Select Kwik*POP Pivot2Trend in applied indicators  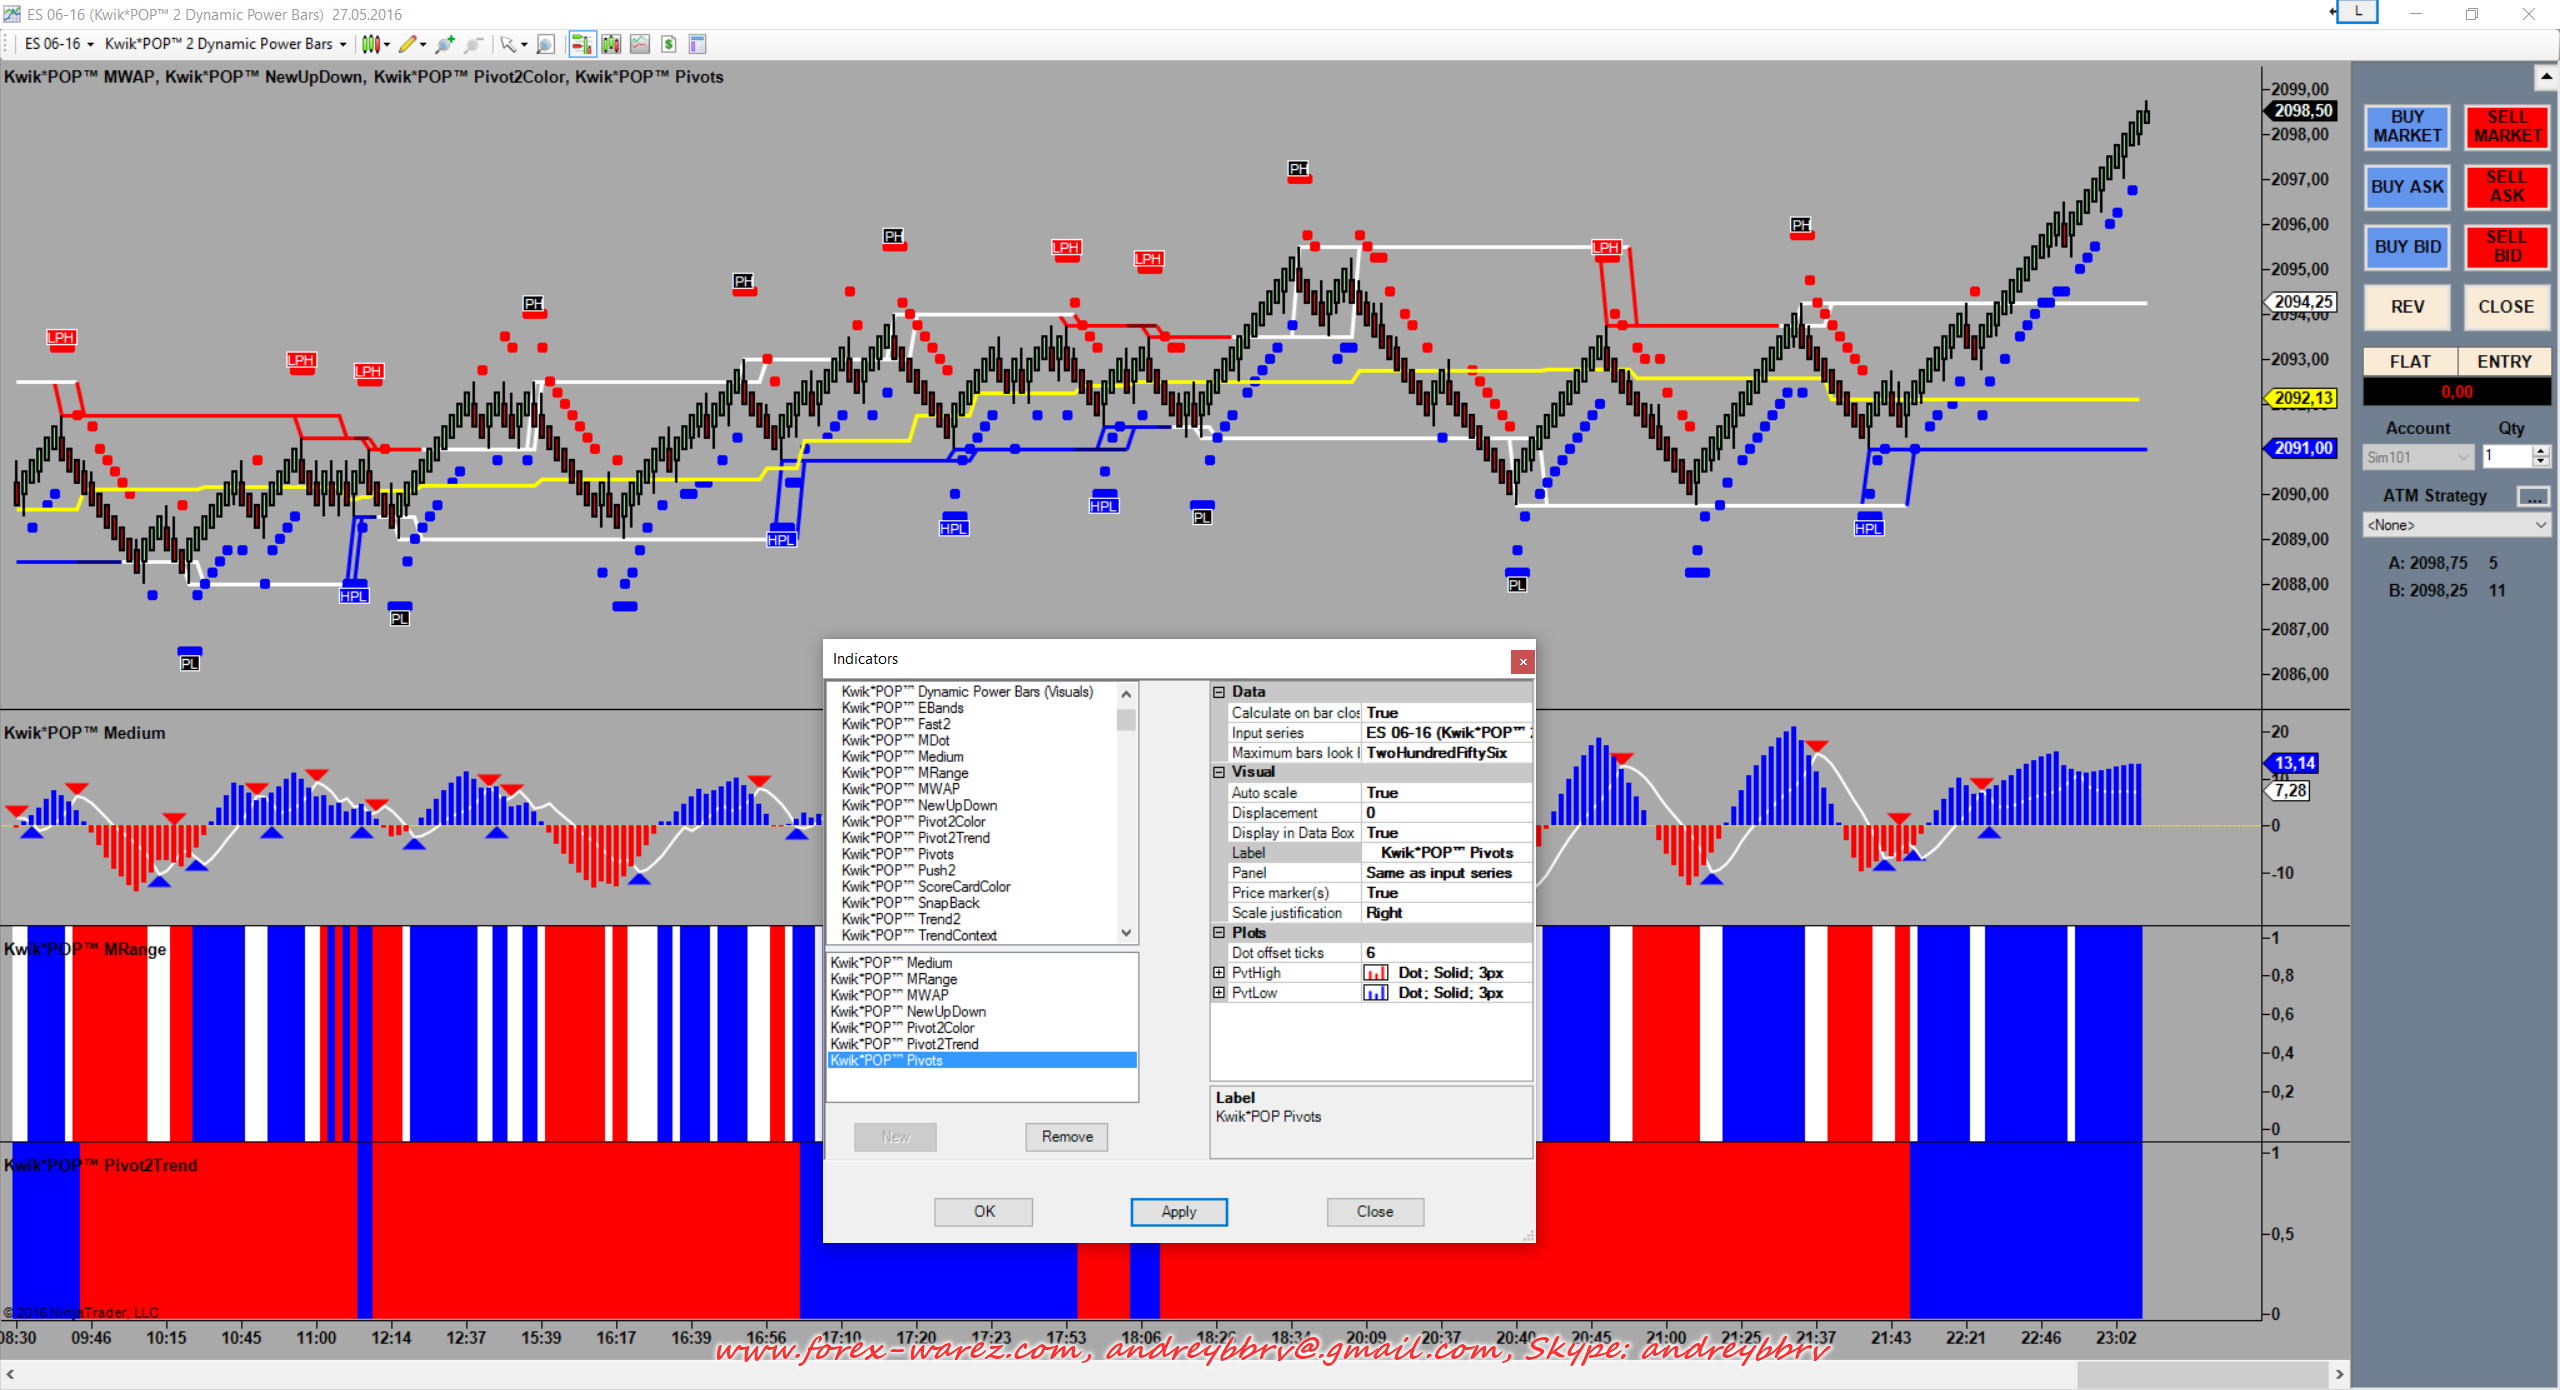[x=905, y=1044]
